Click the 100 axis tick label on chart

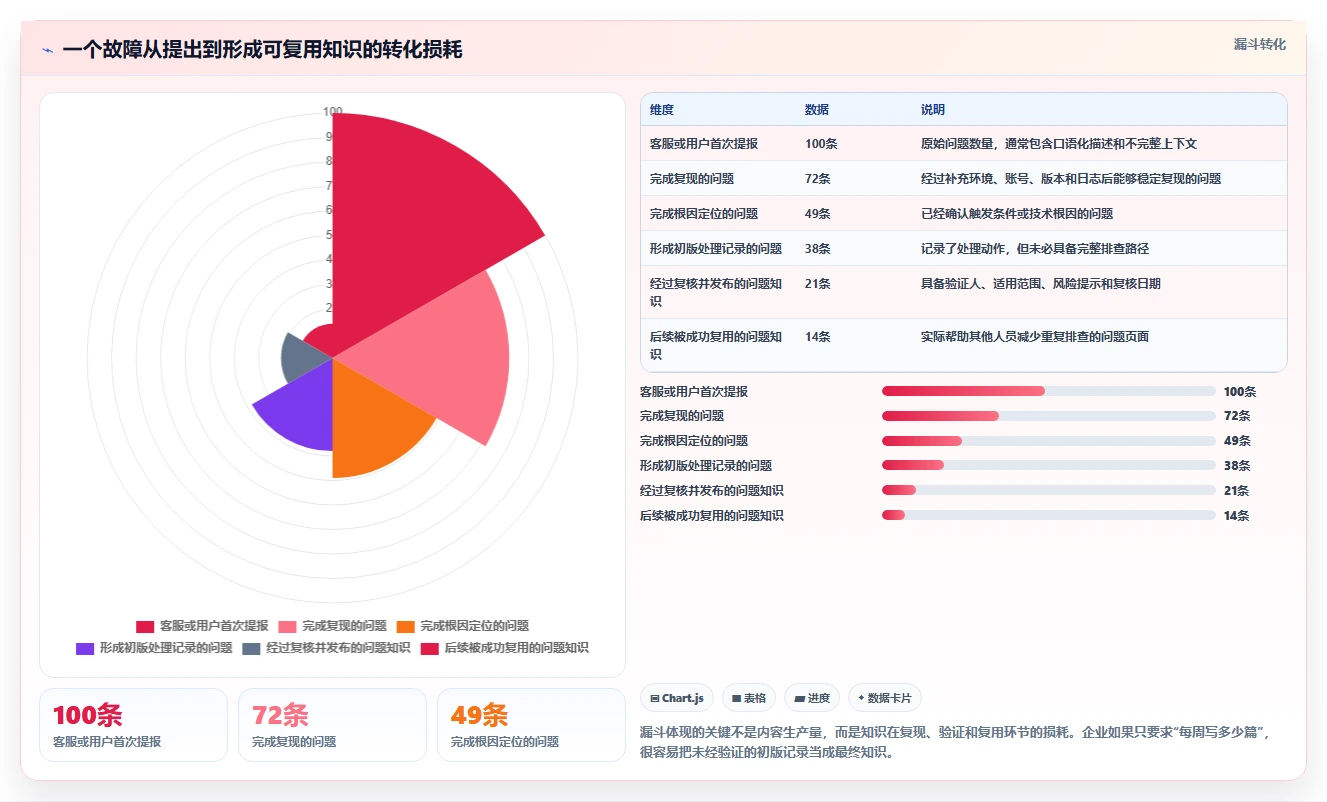tap(333, 112)
